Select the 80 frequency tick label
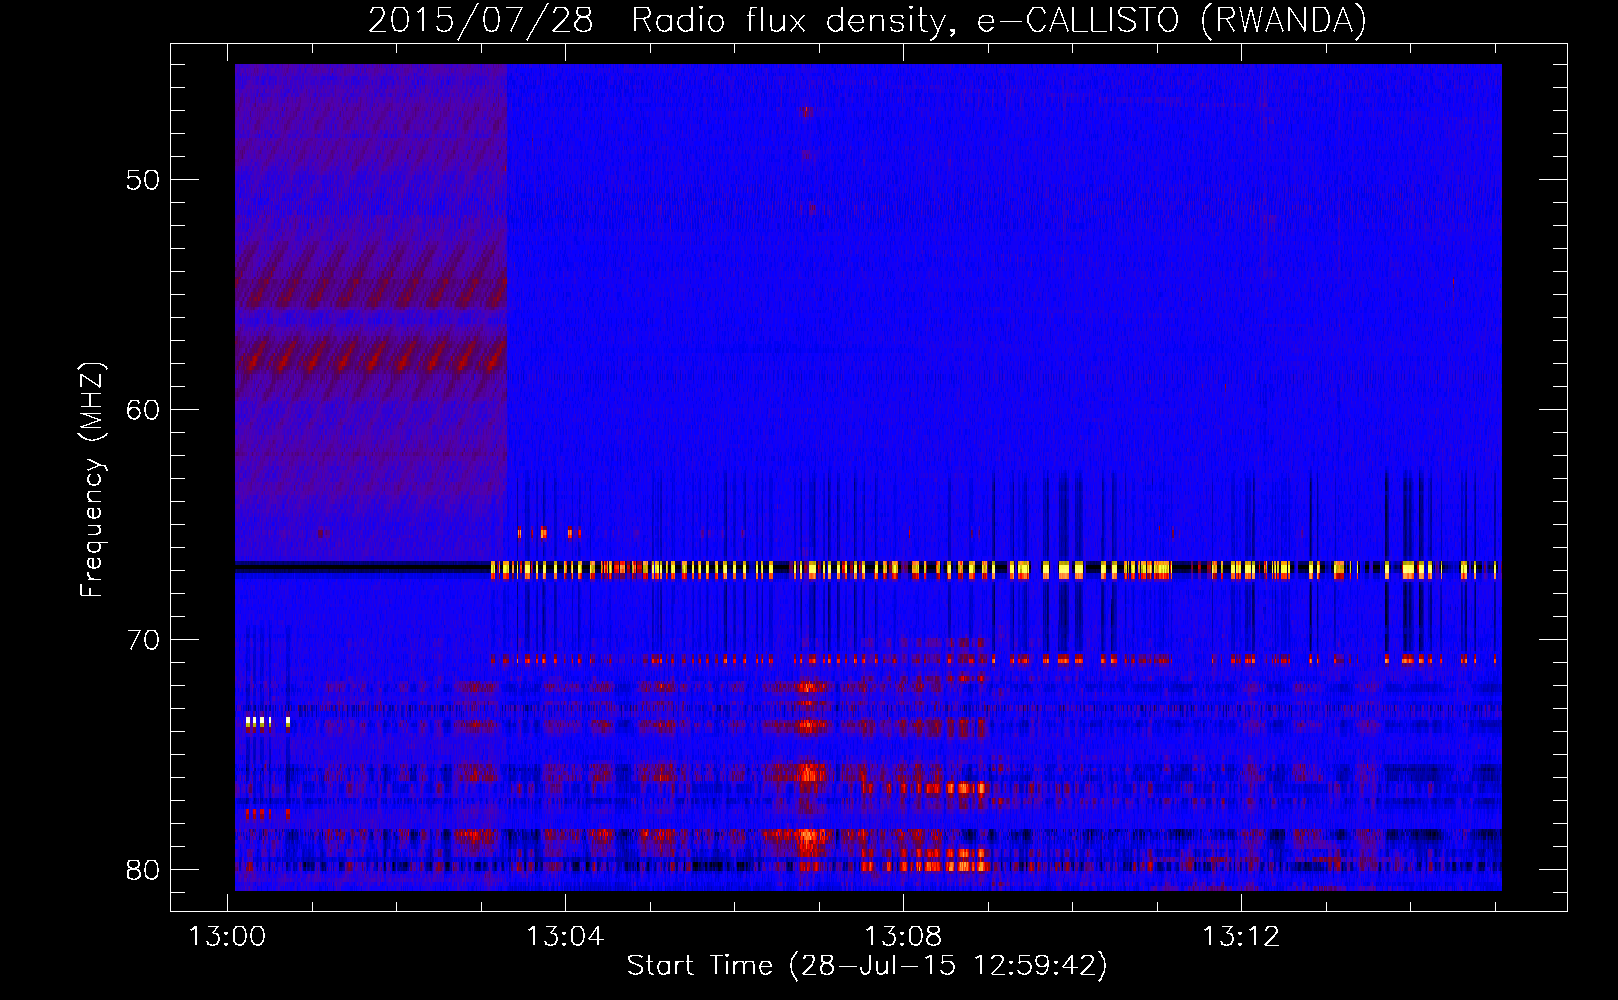Viewport: 1618px width, 1000px height. pyautogui.click(x=143, y=869)
